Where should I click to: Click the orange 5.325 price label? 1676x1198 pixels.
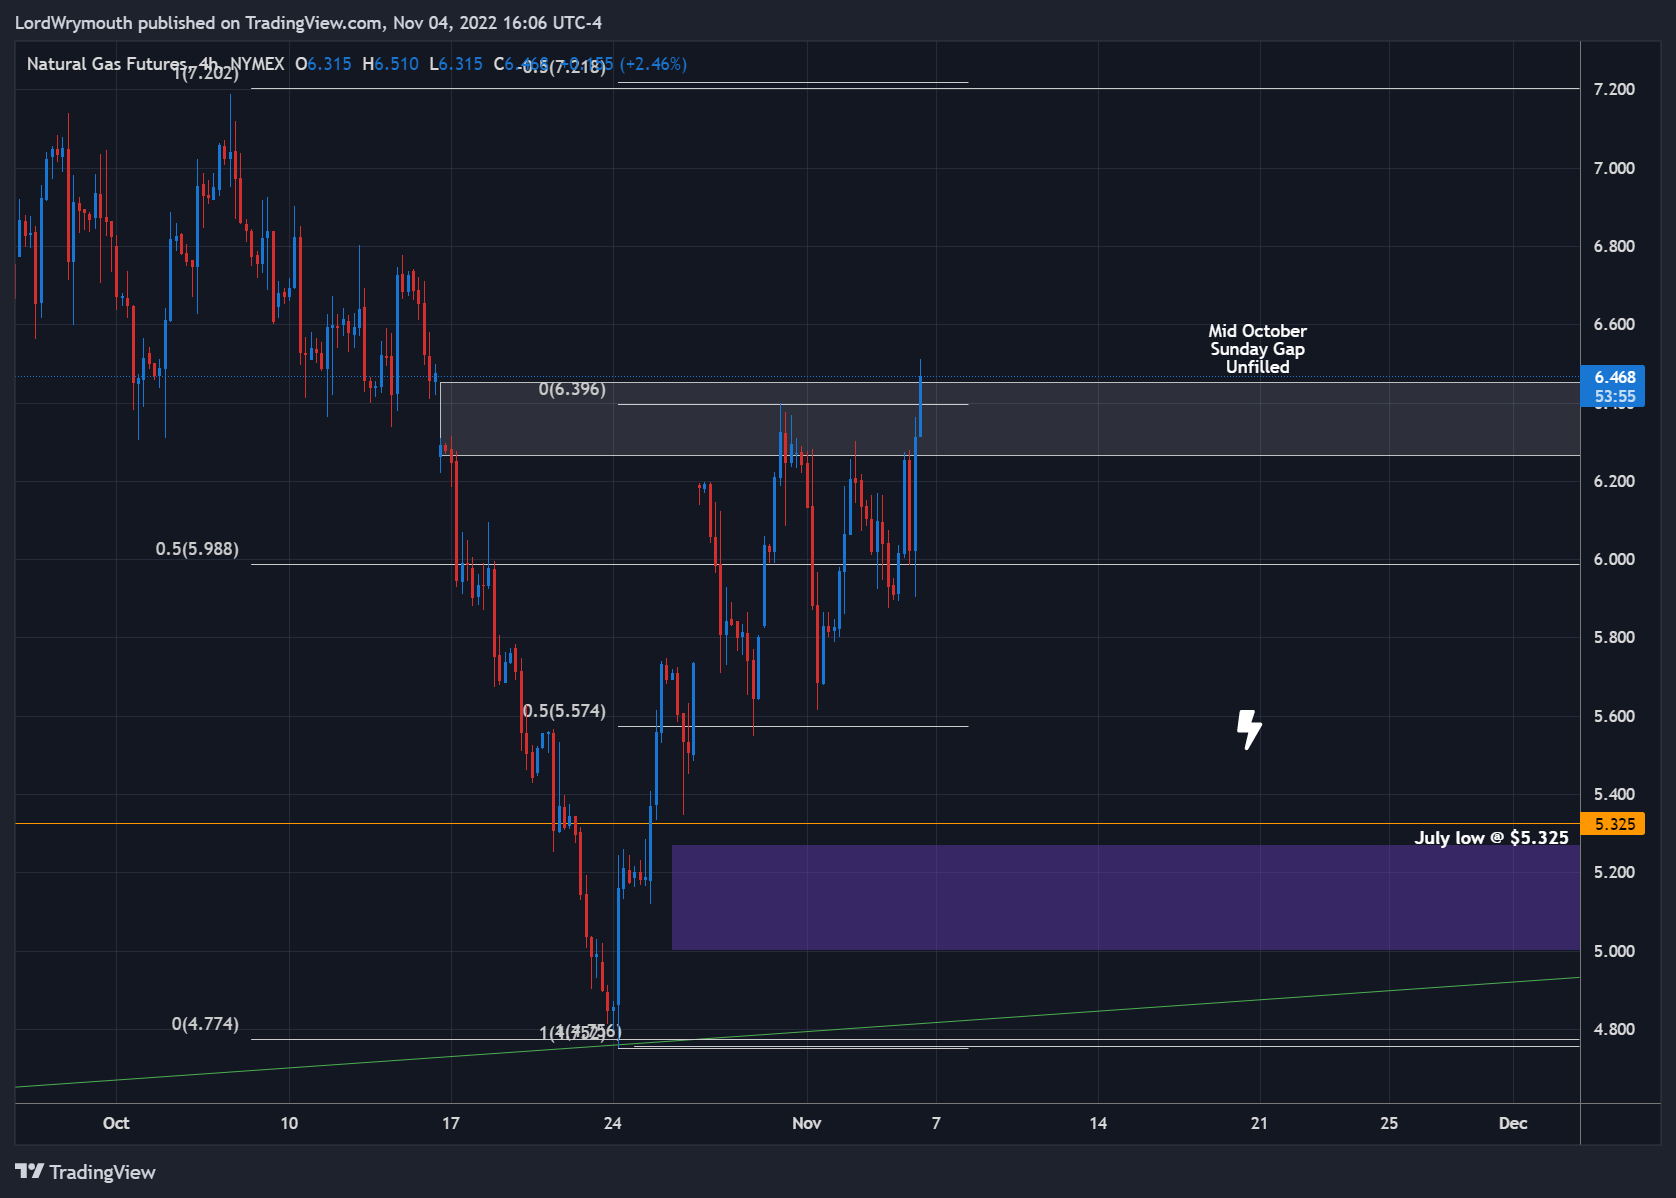point(1613,824)
